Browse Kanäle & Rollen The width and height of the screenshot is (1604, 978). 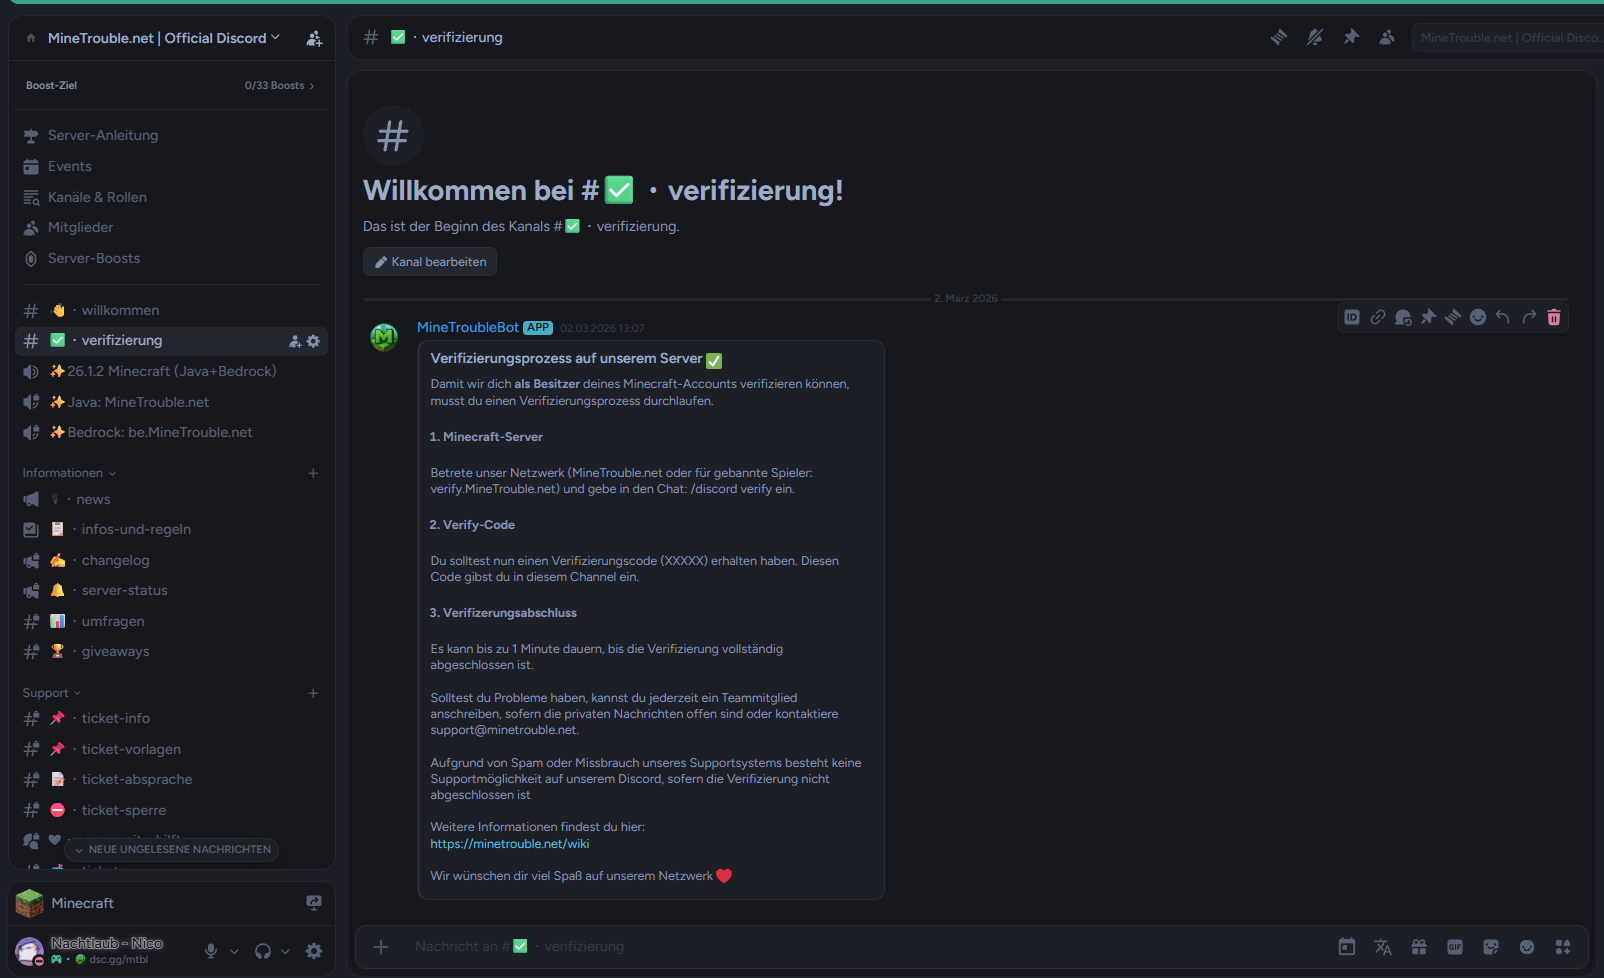click(x=170, y=197)
